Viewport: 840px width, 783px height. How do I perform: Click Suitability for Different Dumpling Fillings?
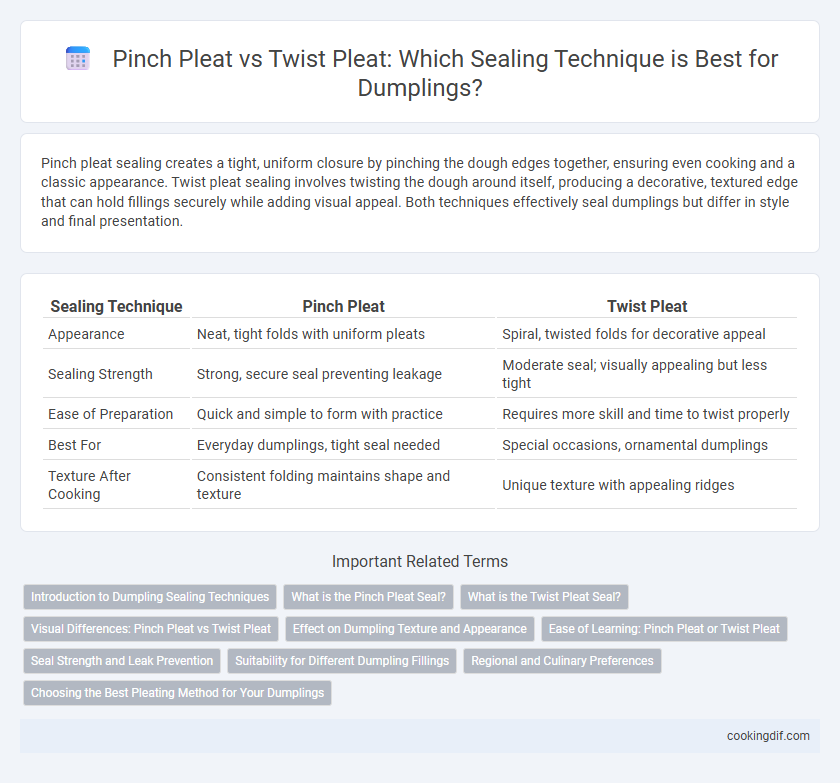342,661
